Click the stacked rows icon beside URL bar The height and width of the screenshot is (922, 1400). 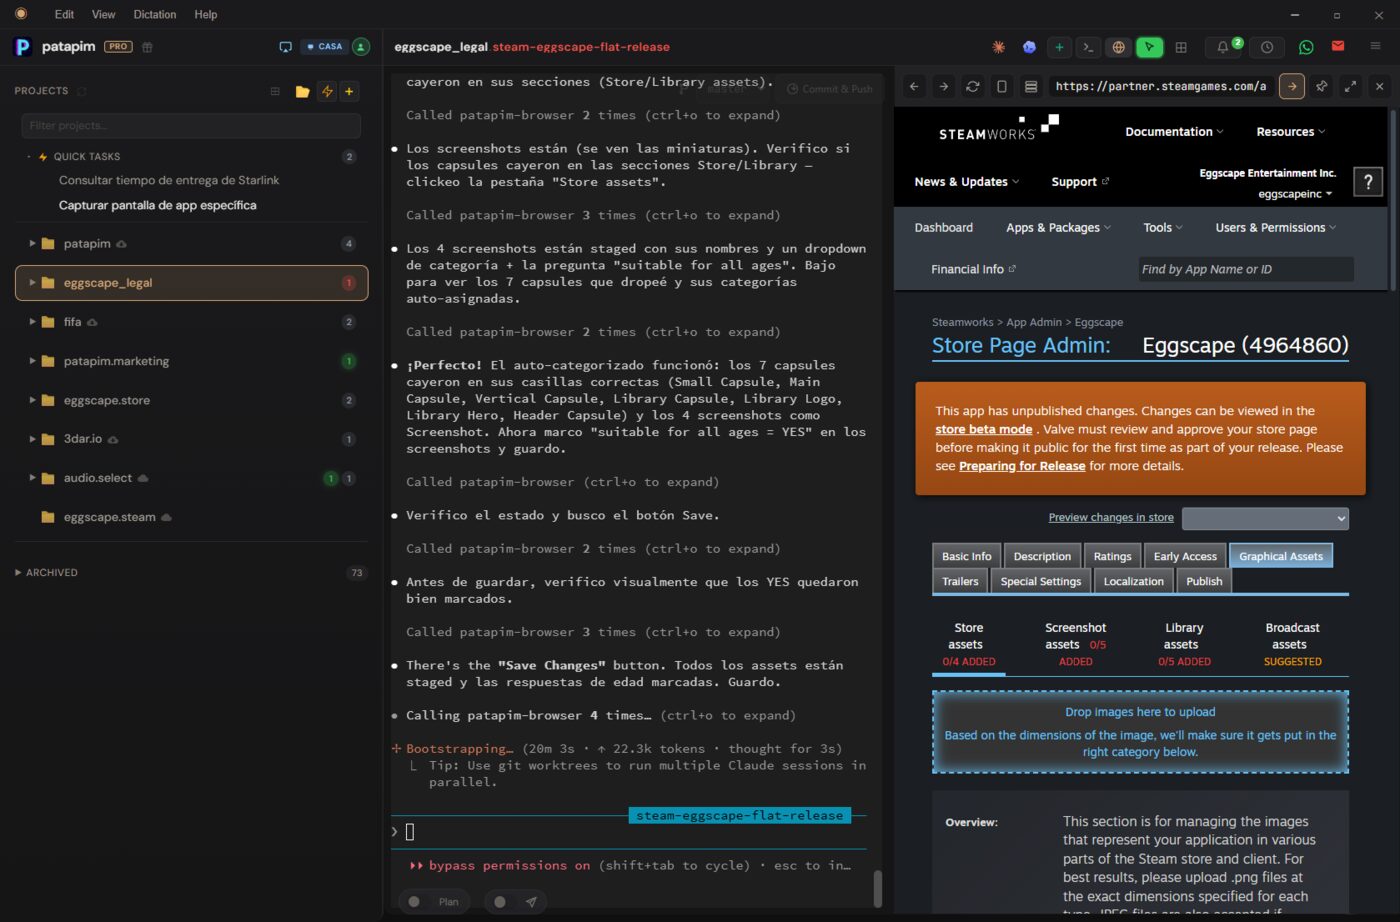tap(1030, 87)
